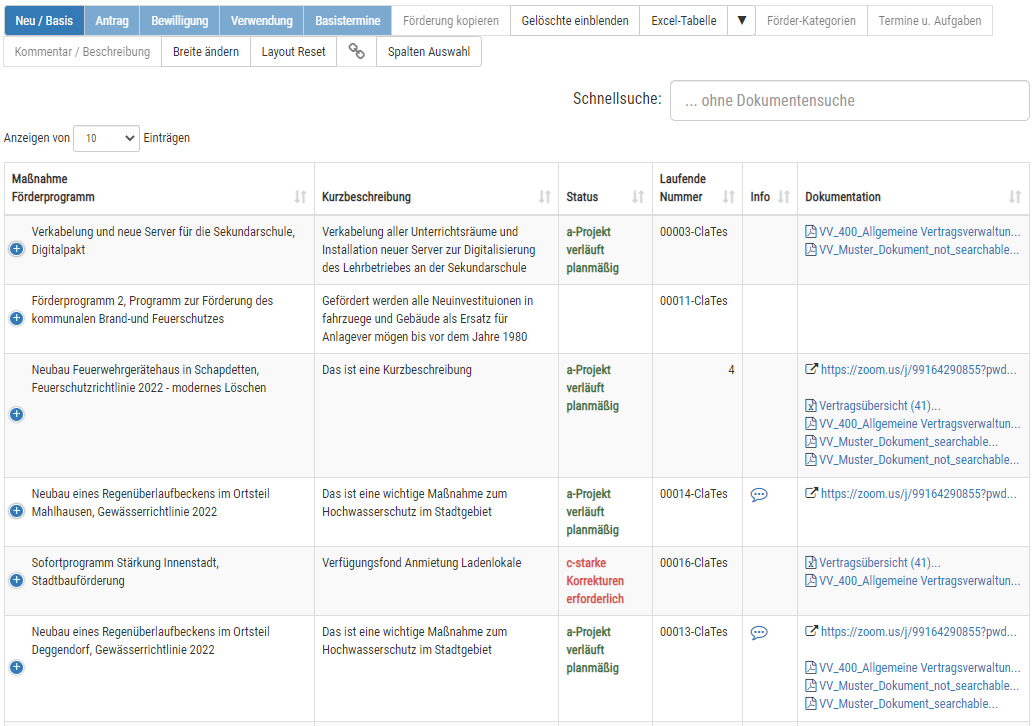The width and height of the screenshot is (1034, 726).
Task: Expand row Förderprogramm 2 with plus icon
Action: click(x=16, y=318)
